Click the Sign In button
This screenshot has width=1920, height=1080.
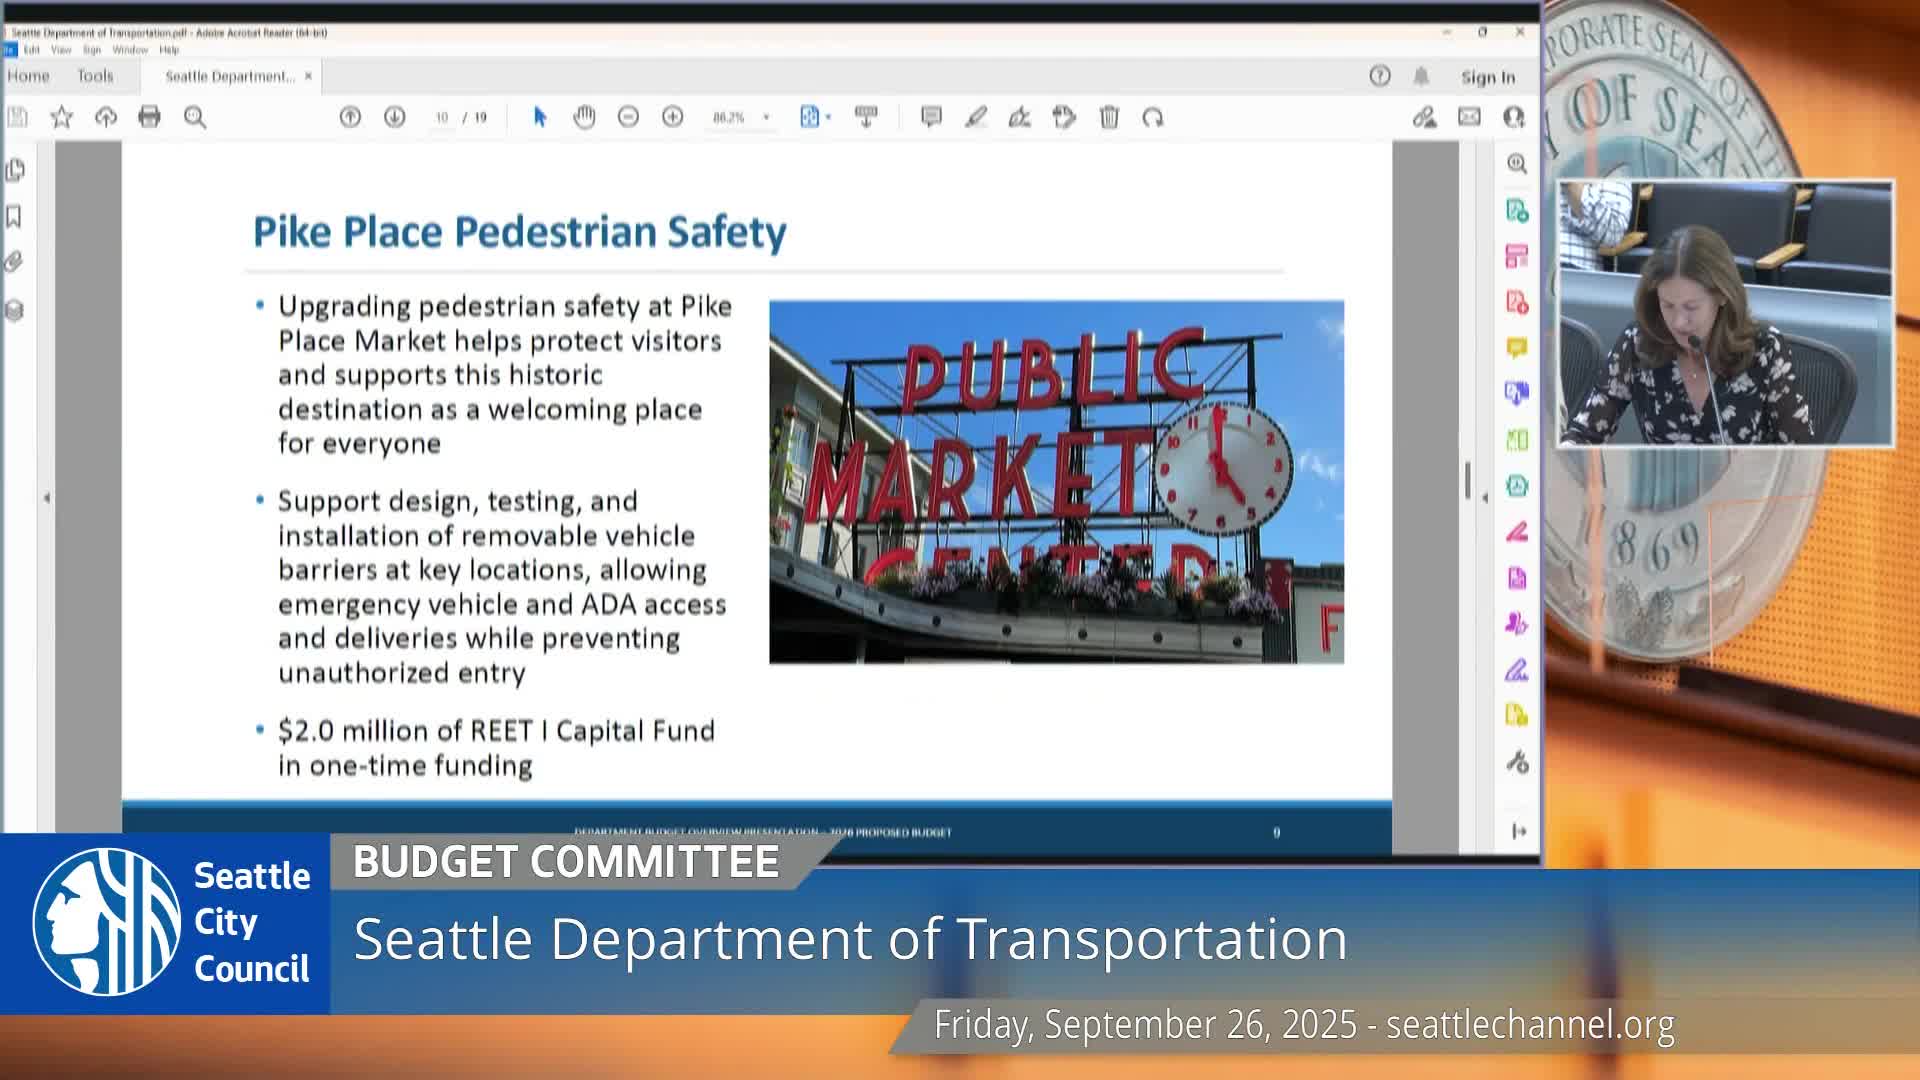(1488, 77)
